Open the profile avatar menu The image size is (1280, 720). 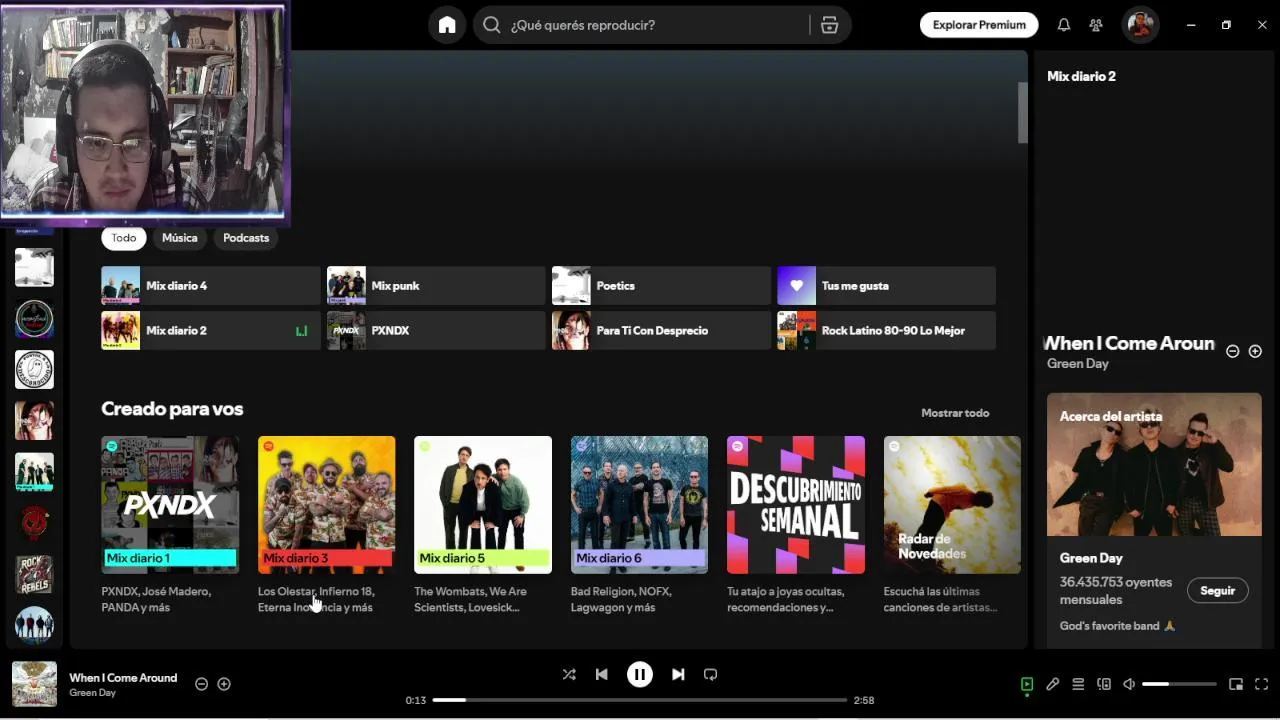click(x=1140, y=25)
